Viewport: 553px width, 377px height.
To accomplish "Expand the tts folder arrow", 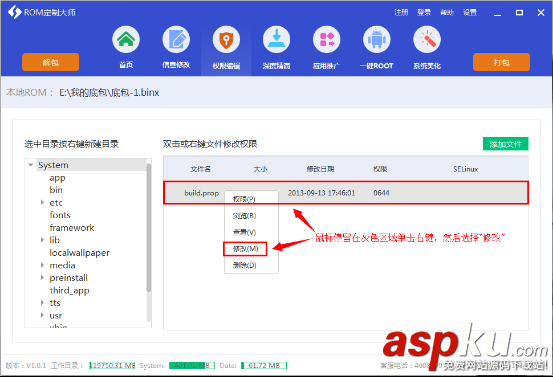I will (42, 303).
